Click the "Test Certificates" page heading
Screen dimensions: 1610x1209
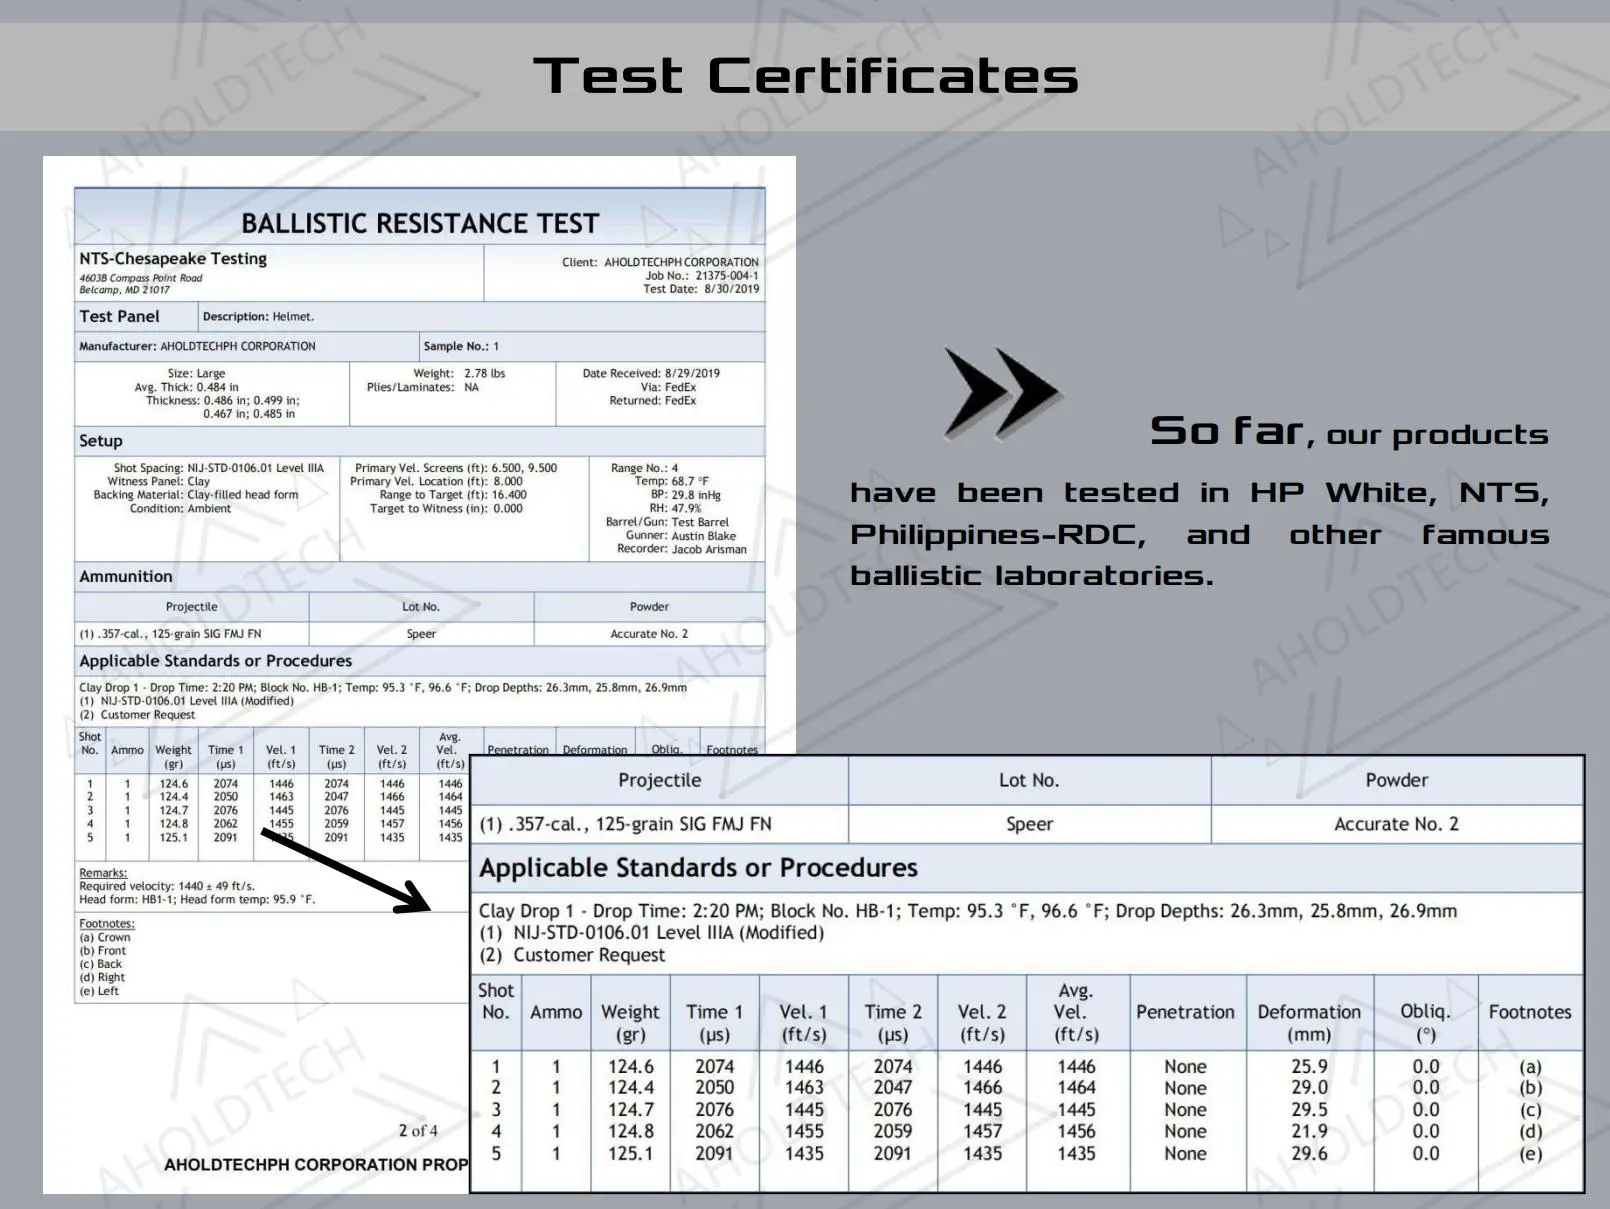pyautogui.click(x=806, y=76)
